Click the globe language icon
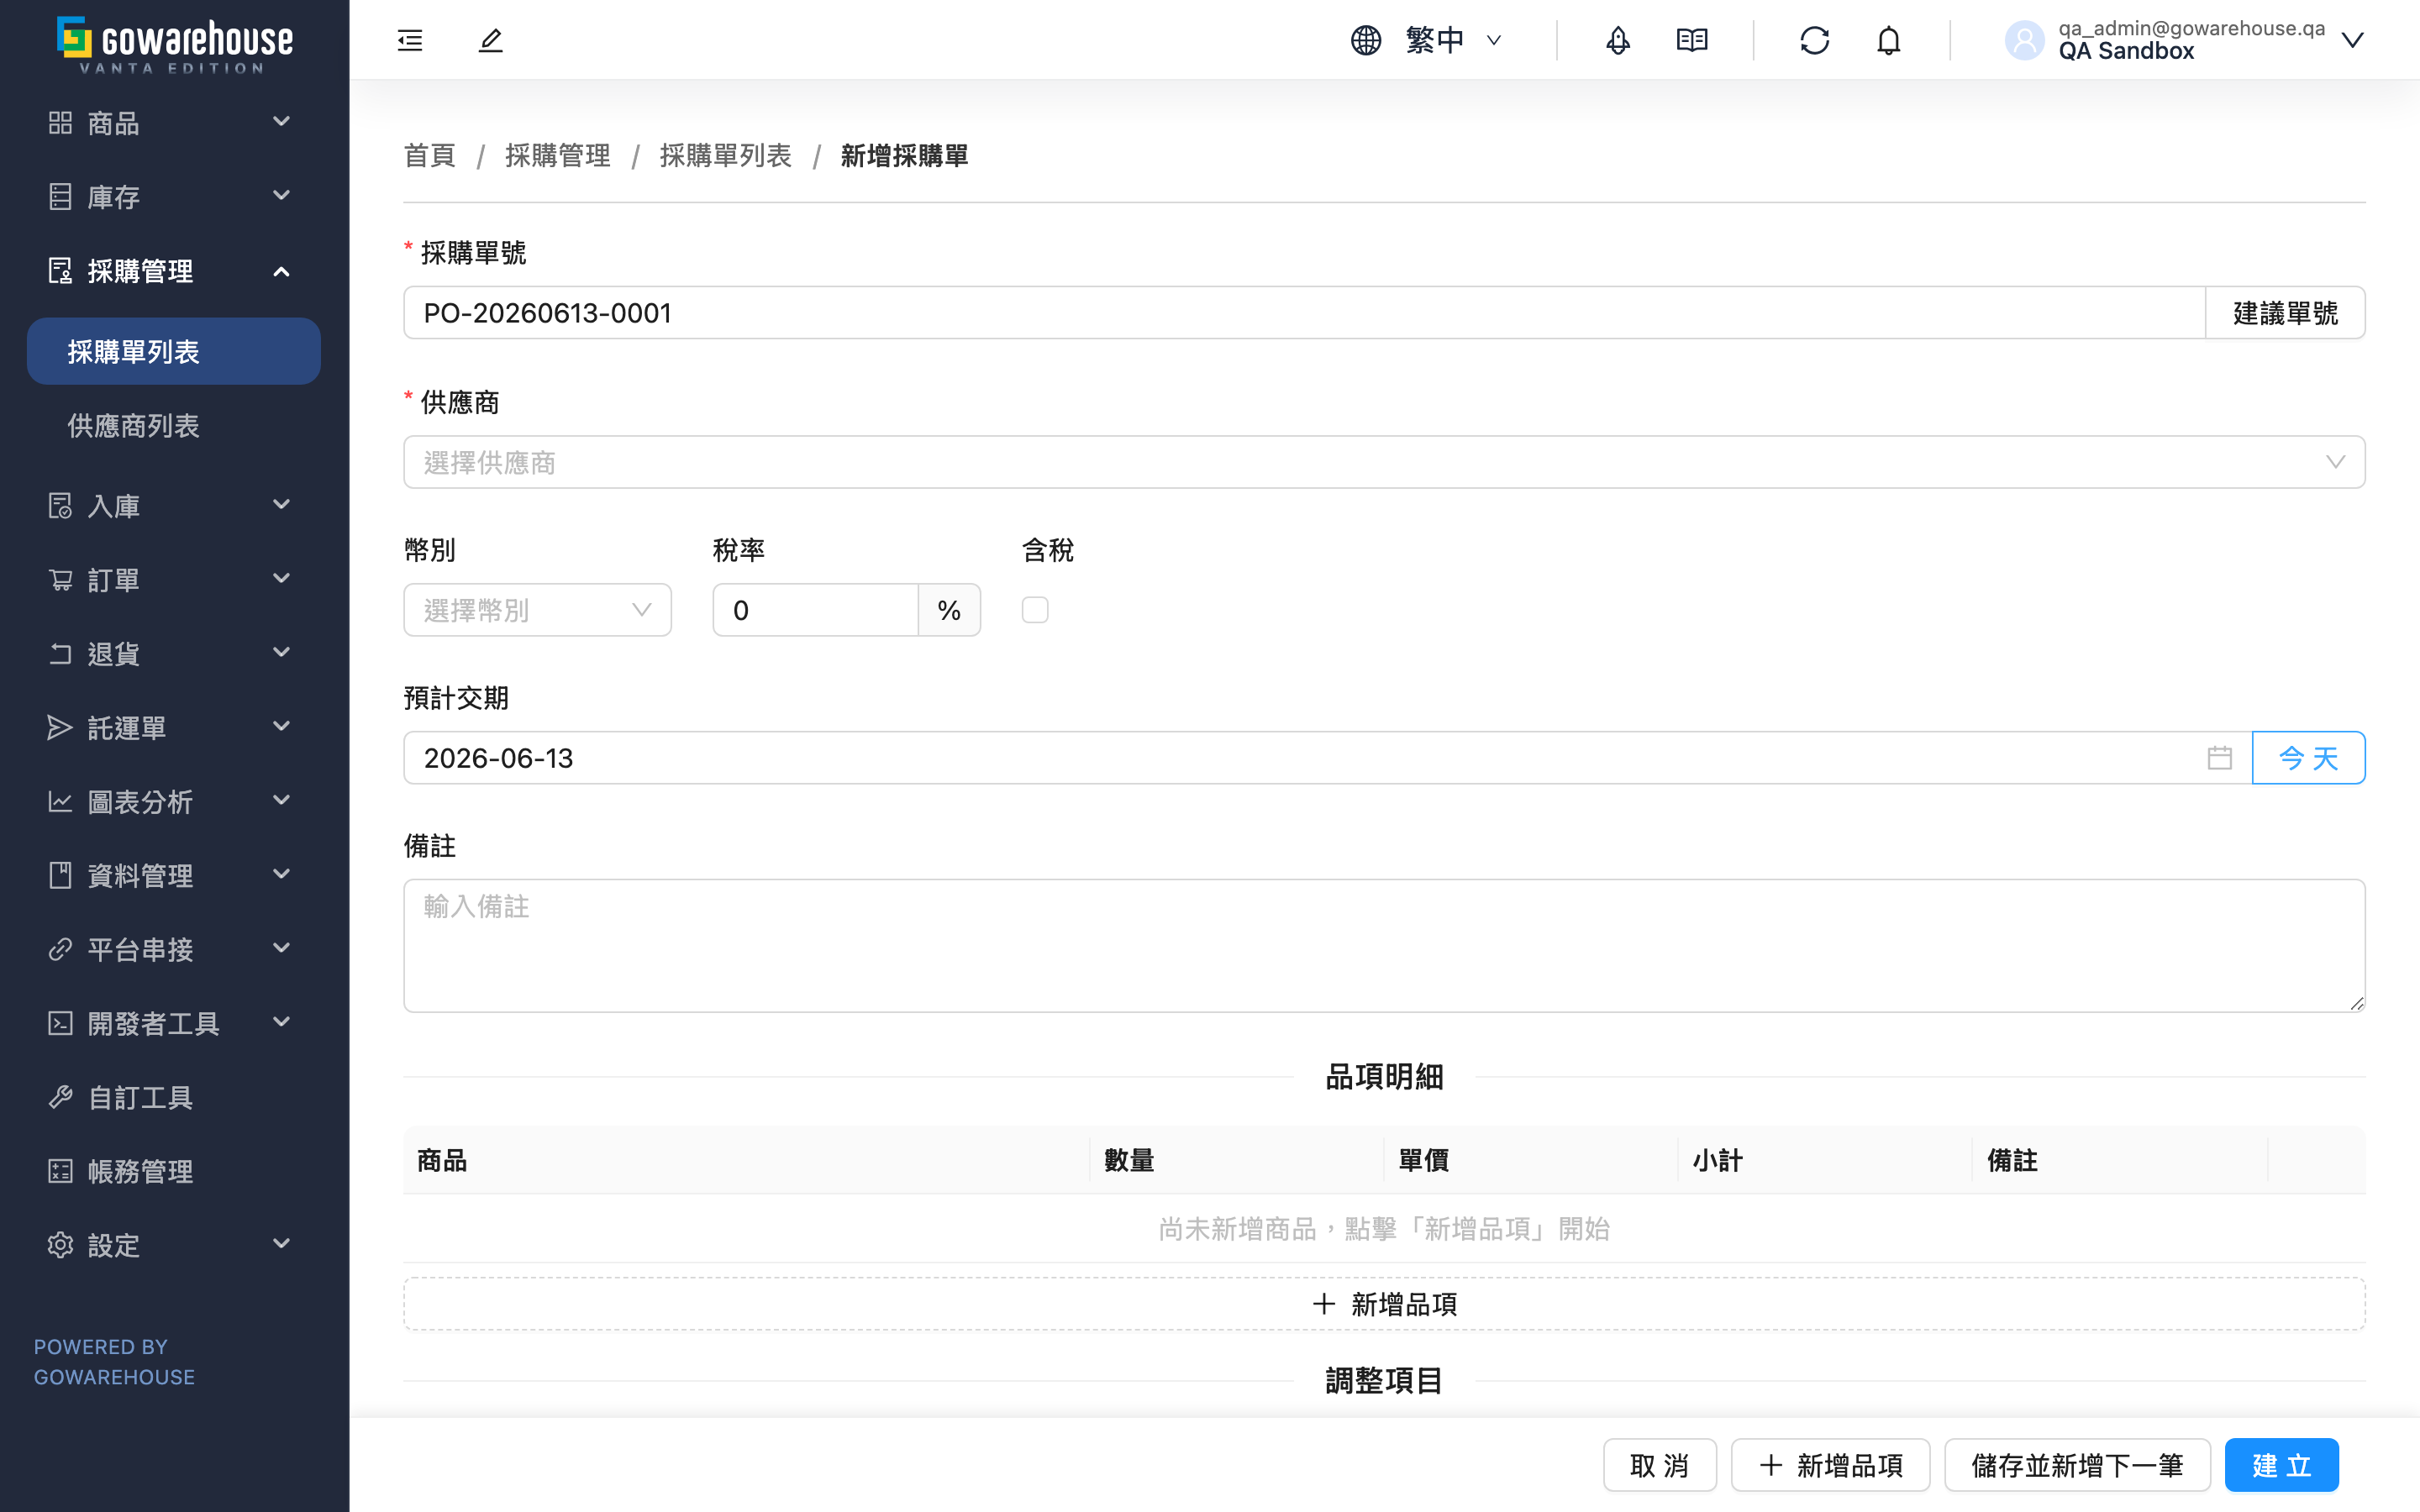This screenshot has height=1512, width=2420. 1366,40
